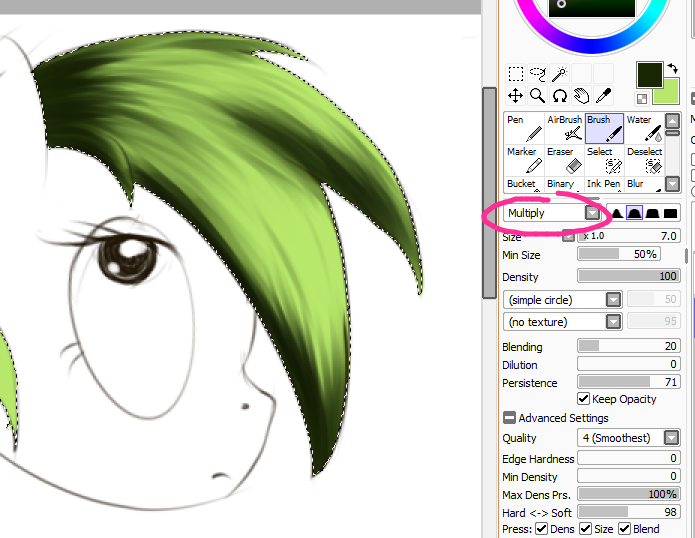Switch to the Hand pan tool
This screenshot has width=695, height=538.
click(581, 96)
